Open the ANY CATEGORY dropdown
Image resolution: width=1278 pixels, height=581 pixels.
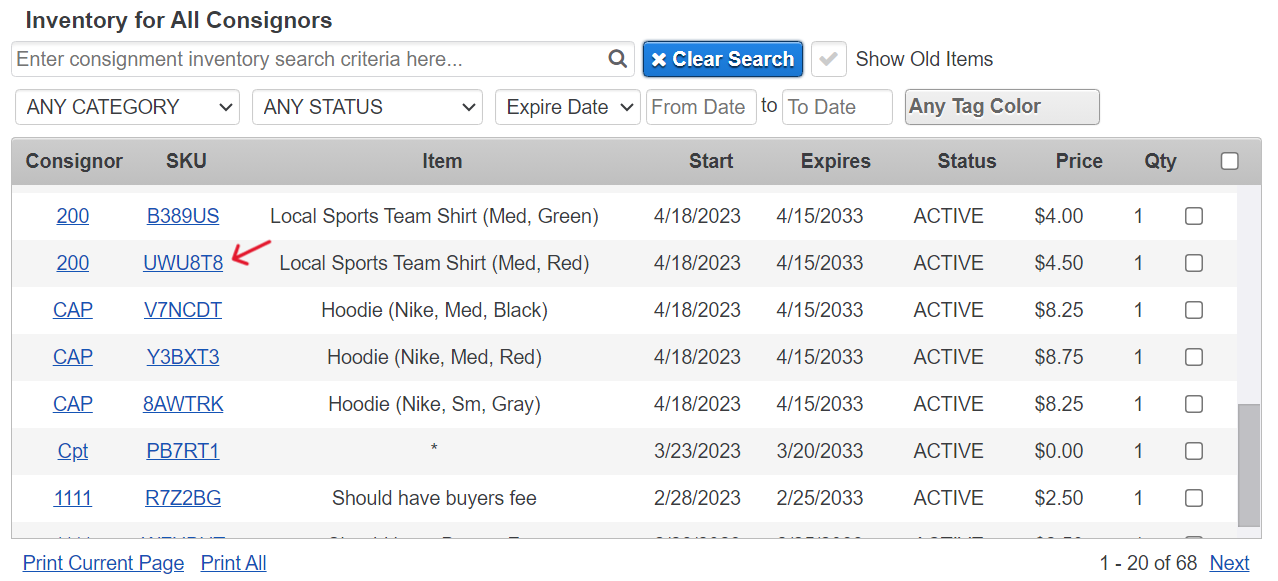[127, 107]
